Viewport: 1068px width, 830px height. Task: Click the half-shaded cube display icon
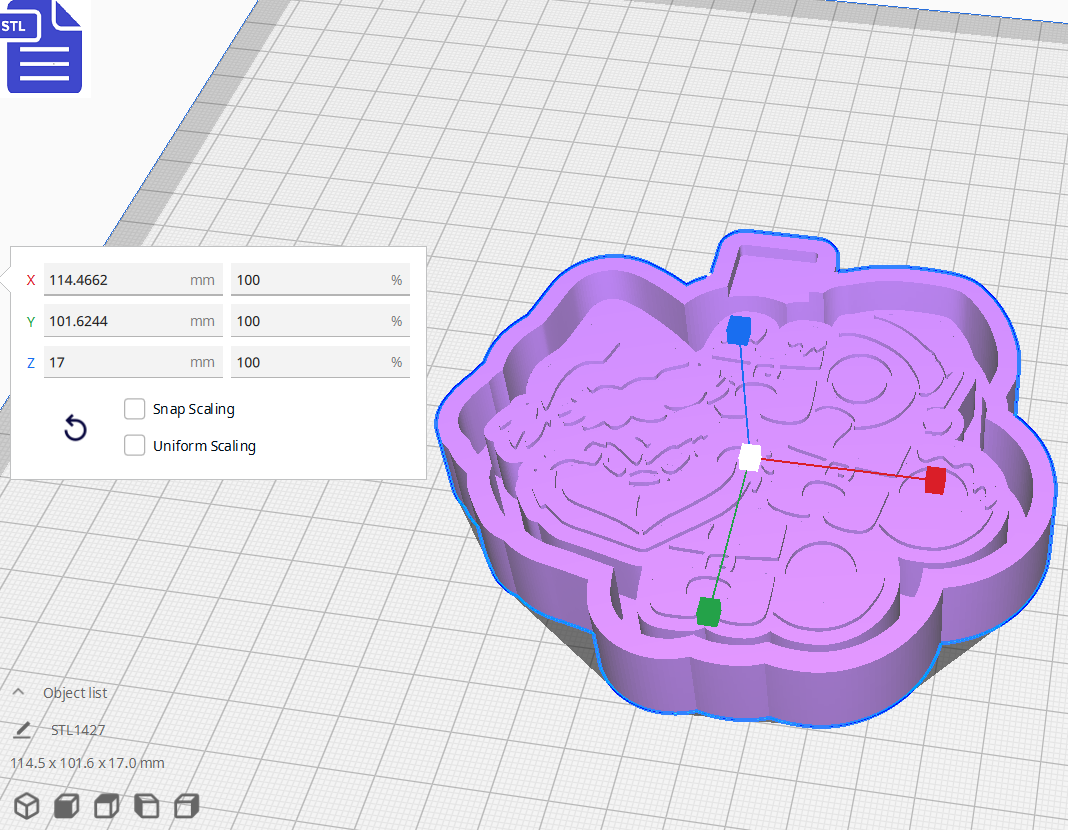click(x=106, y=805)
